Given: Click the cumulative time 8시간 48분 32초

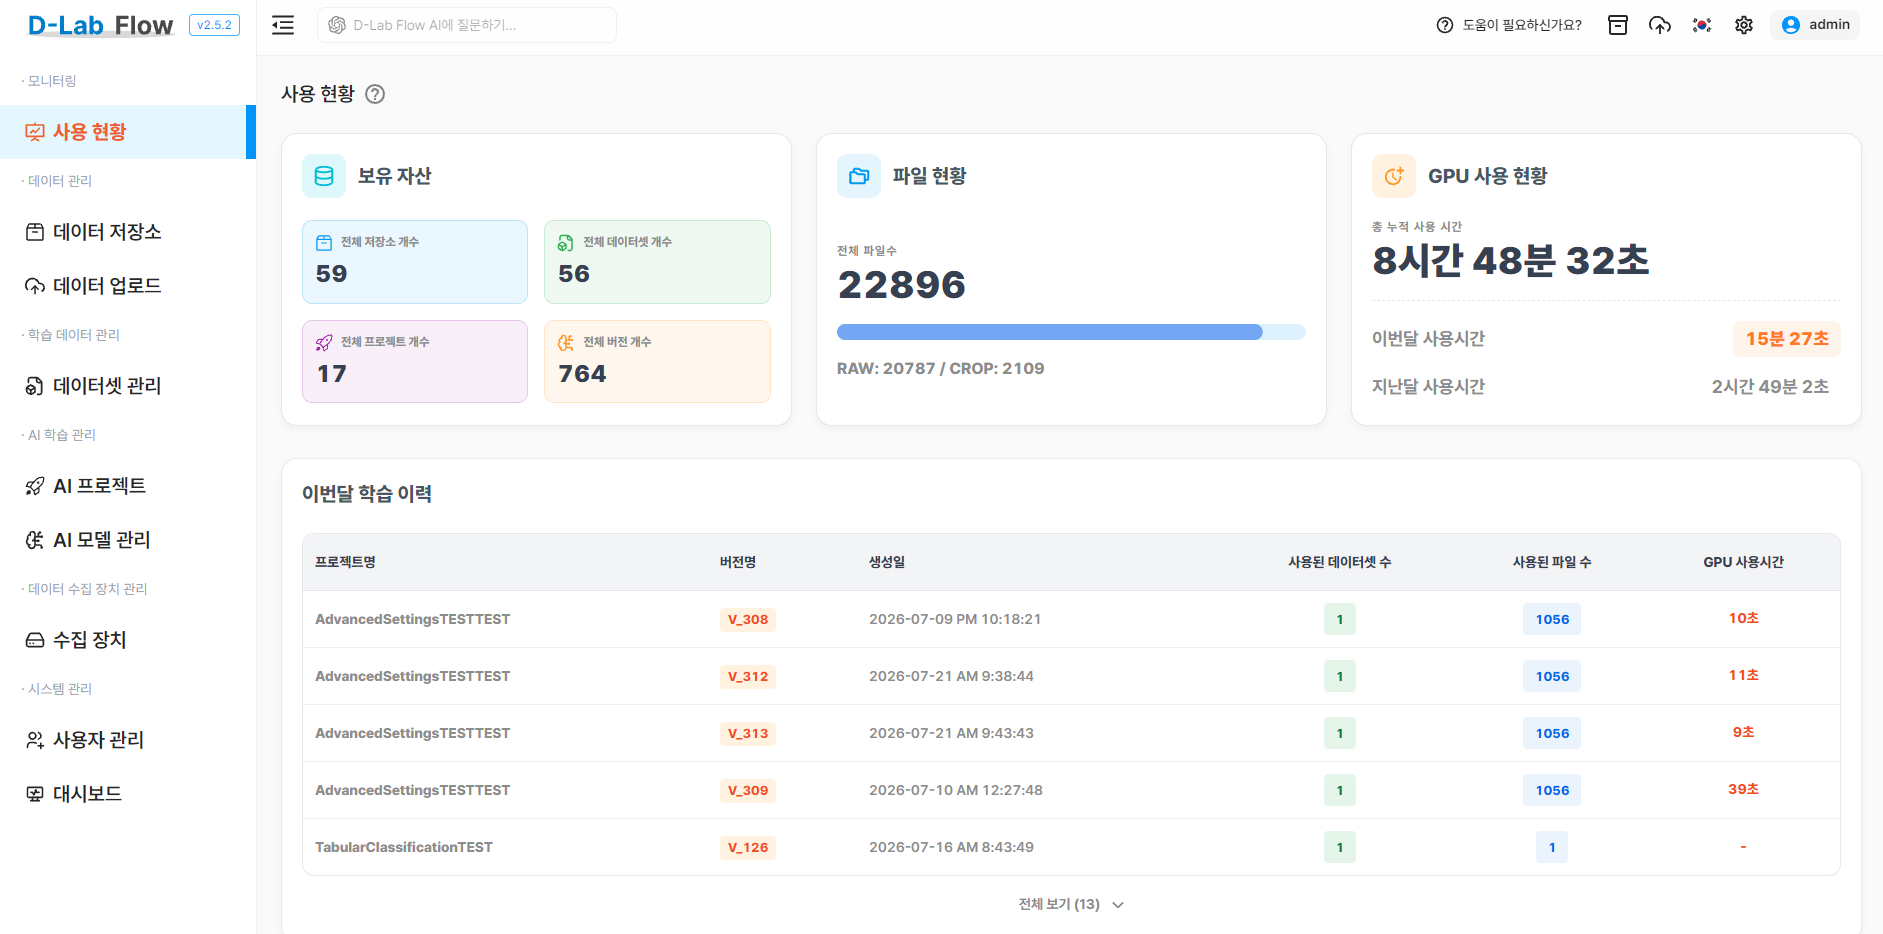Looking at the screenshot, I should pyautogui.click(x=1511, y=261).
